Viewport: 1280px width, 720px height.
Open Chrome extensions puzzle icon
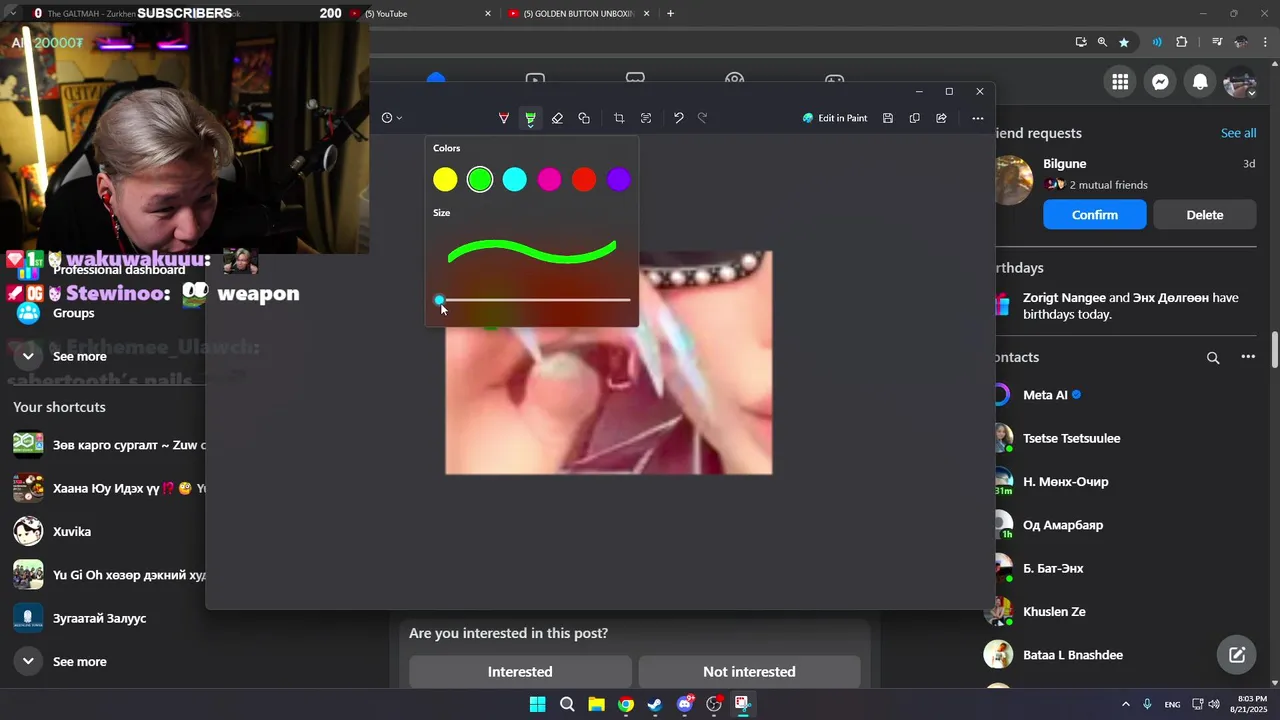(x=1182, y=42)
